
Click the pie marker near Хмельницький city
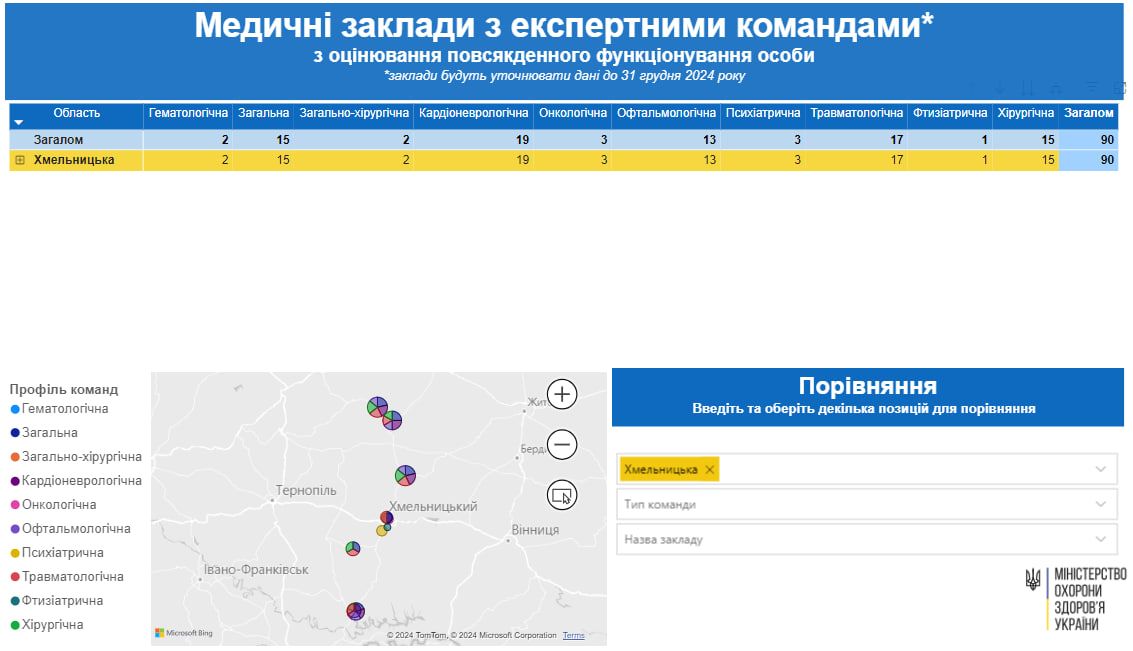point(387,517)
